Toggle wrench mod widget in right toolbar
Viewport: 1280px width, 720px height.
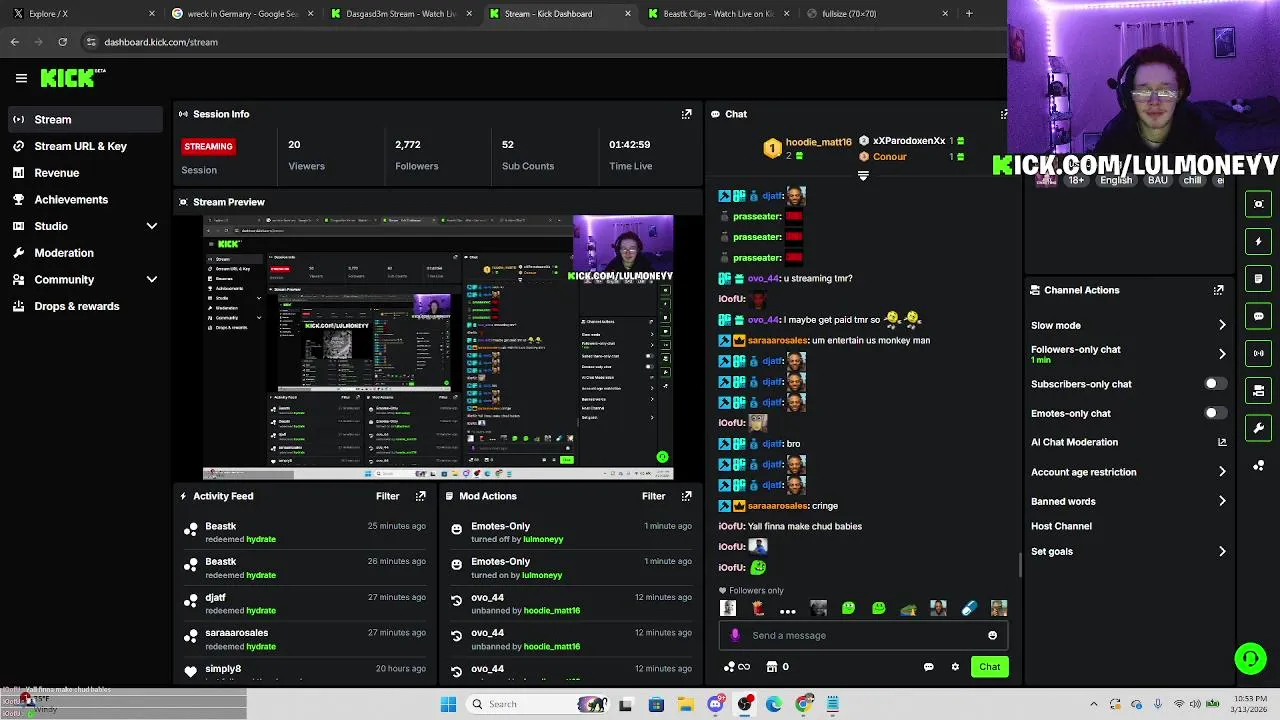1258,428
